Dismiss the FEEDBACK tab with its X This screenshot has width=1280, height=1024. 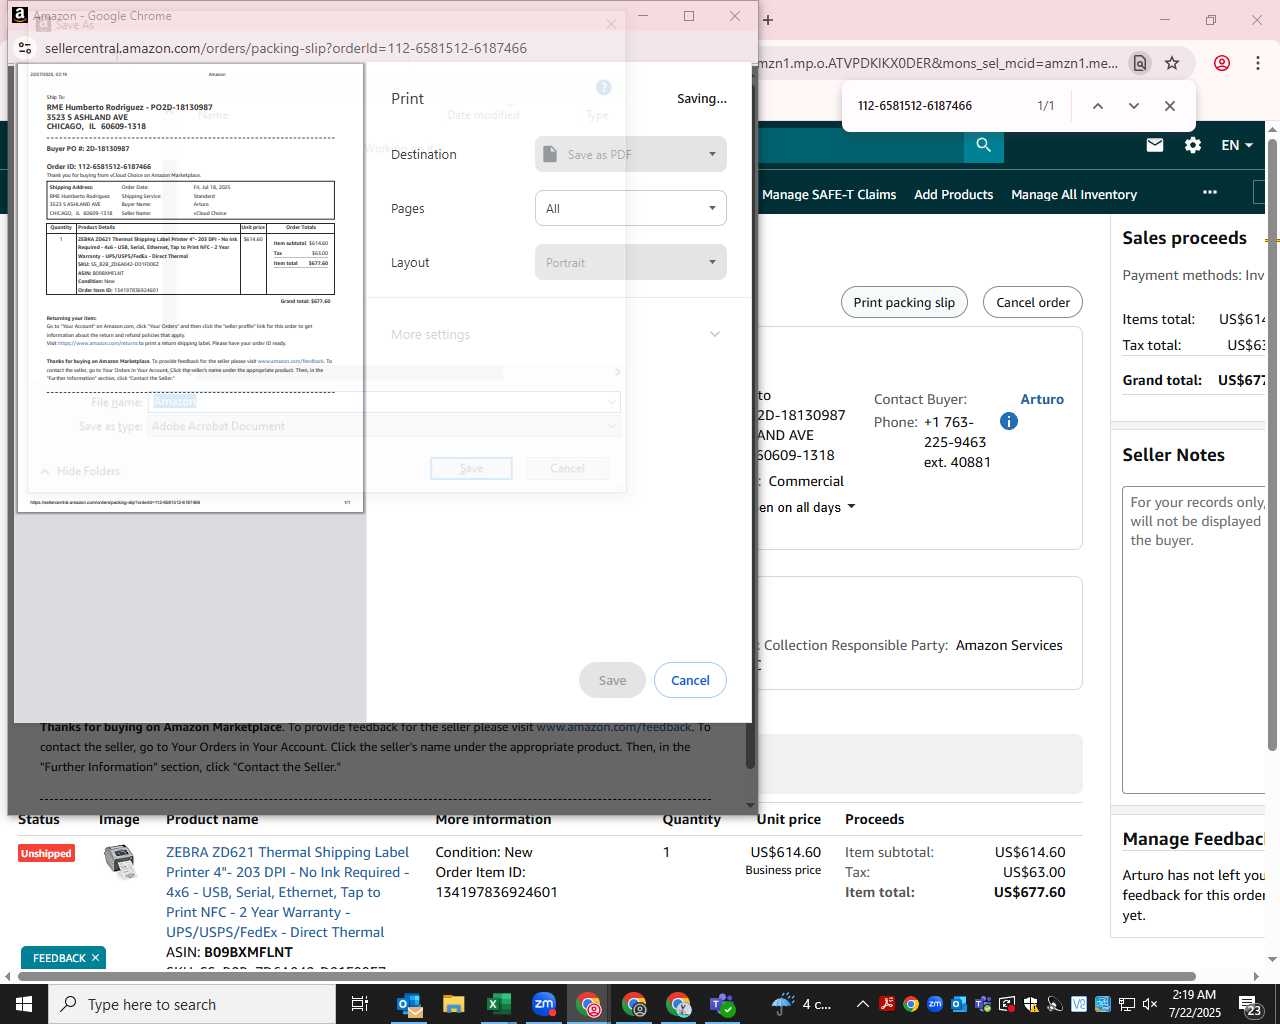coord(95,958)
